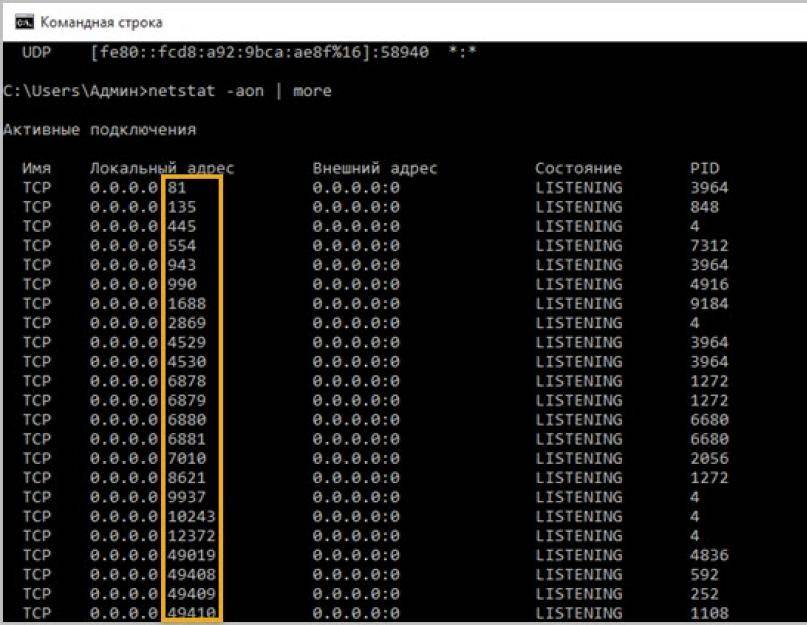Click the UDP fe80 address ending 58940
This screenshot has height=625, width=807.
[259, 52]
